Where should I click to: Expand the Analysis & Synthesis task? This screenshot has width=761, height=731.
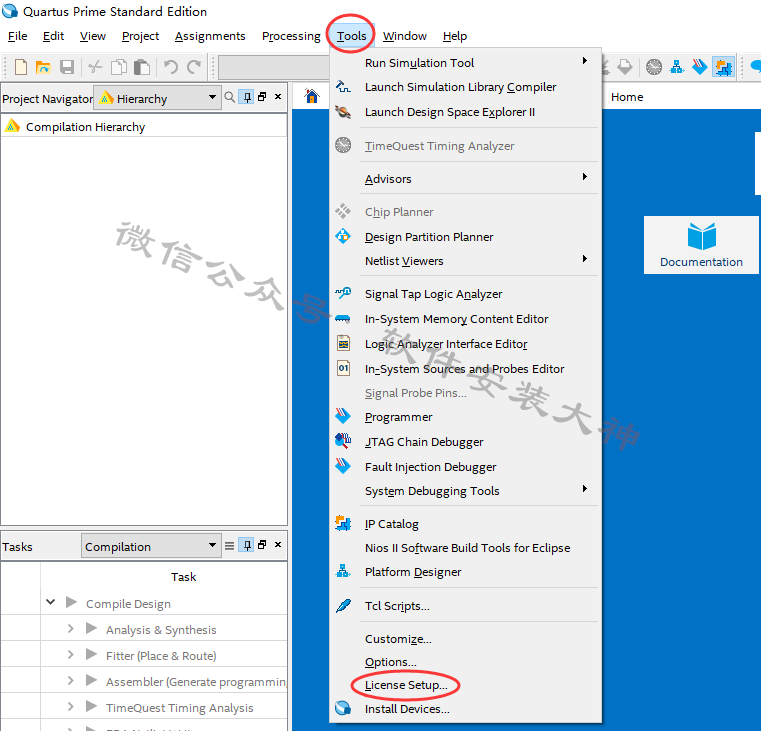(70, 629)
